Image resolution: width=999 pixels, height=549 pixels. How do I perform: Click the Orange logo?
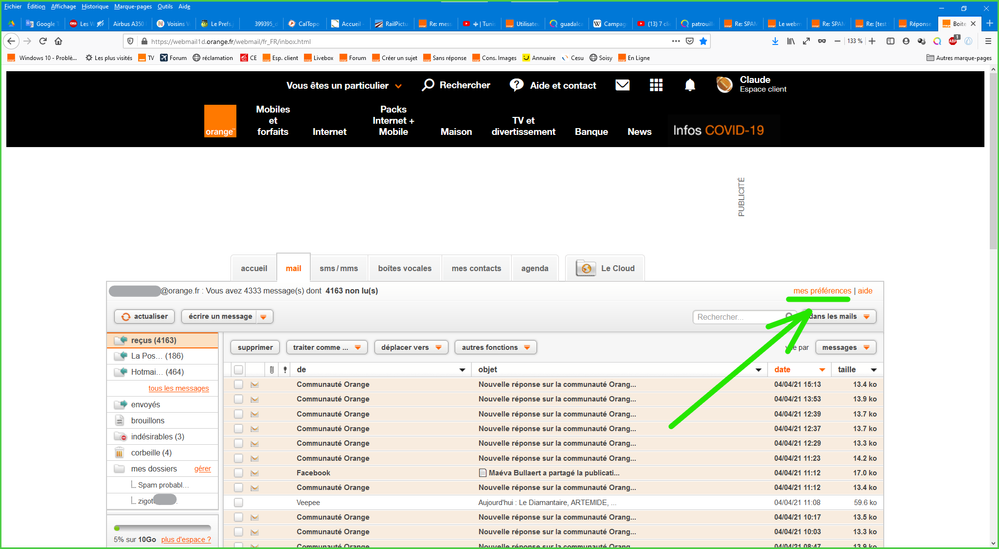click(x=220, y=121)
